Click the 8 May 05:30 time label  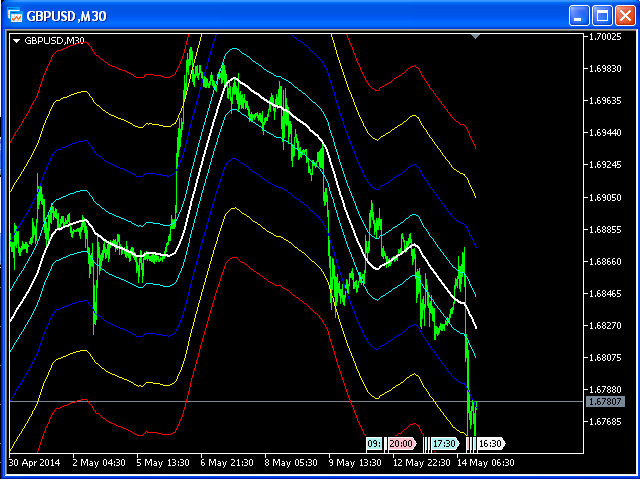tap(291, 463)
